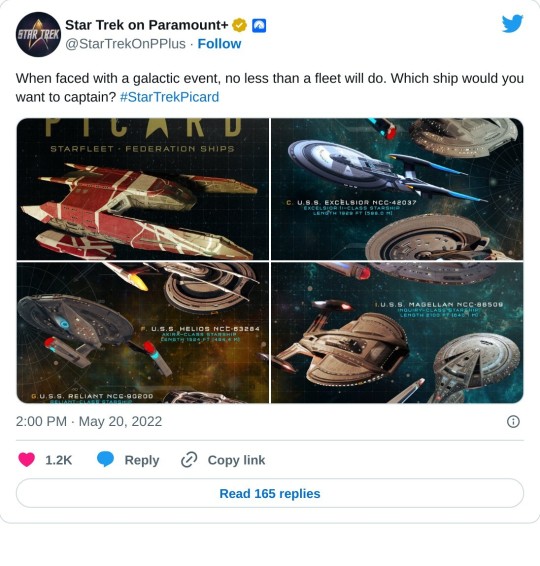
Task: Click the blue reply speech bubble icon
Action: tap(105, 460)
